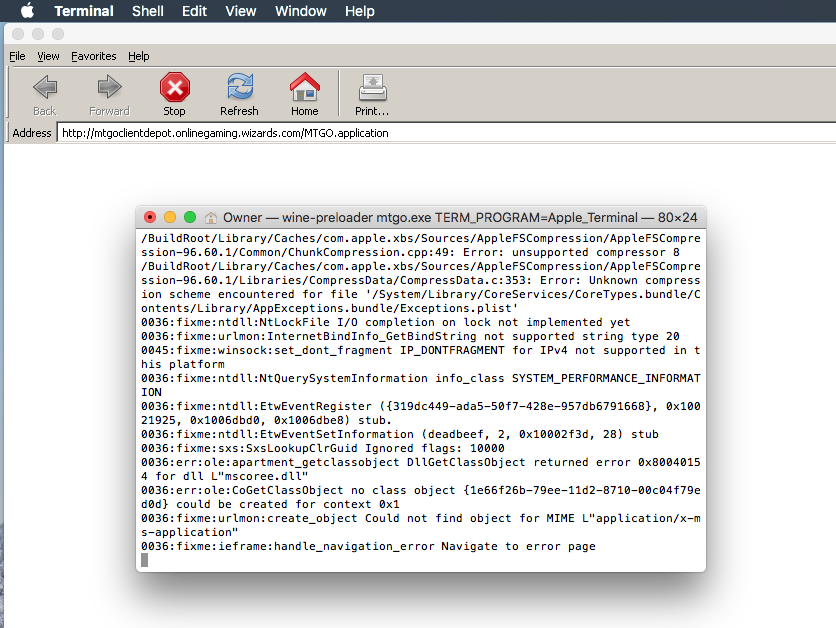836x628 pixels.
Task: Close the Terminal window with red button
Action: (150, 217)
